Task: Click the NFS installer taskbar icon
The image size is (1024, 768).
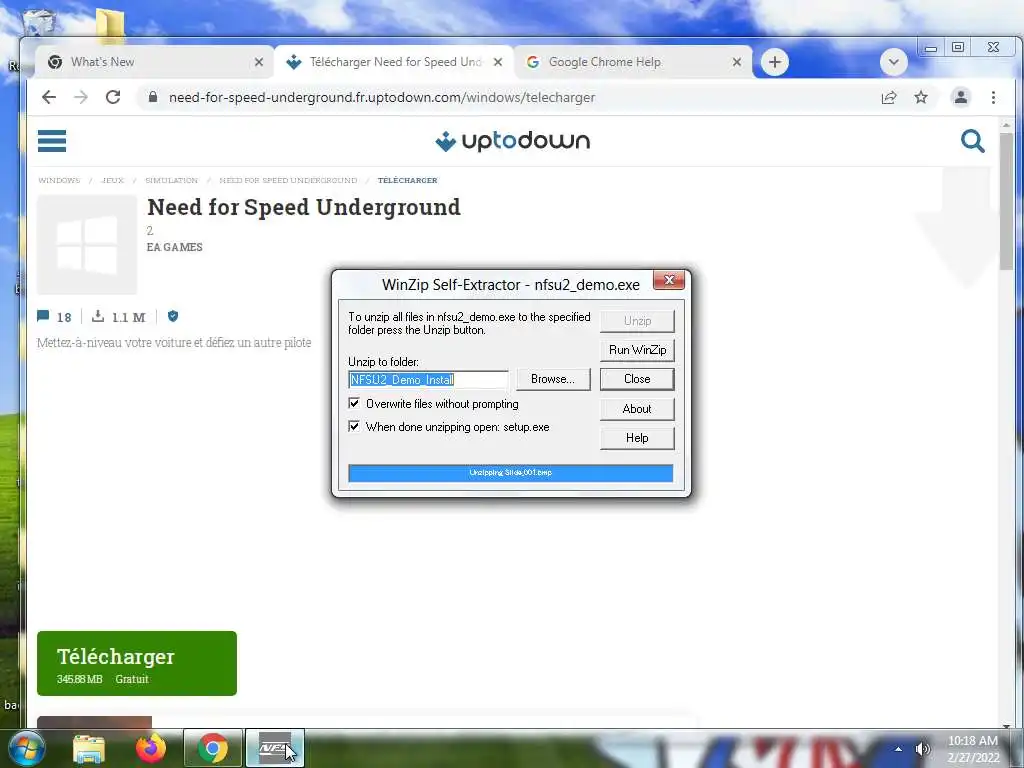Action: pyautogui.click(x=275, y=748)
